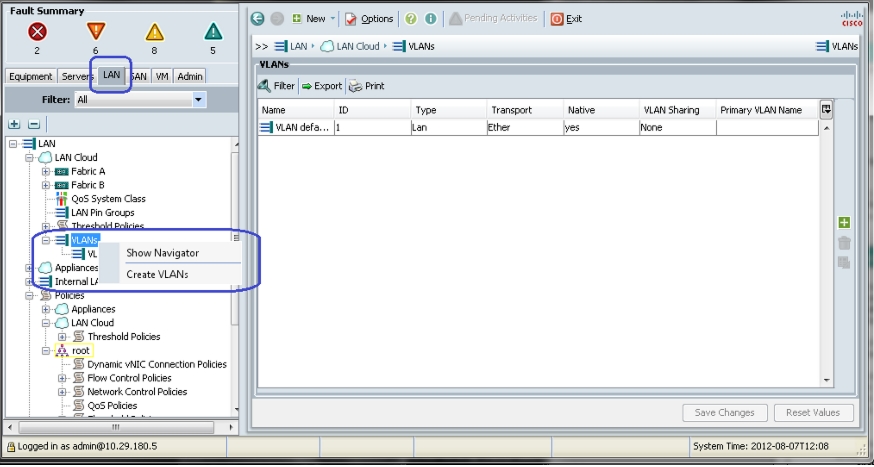Click the New toolbar button
The image size is (874, 467).
point(309,18)
